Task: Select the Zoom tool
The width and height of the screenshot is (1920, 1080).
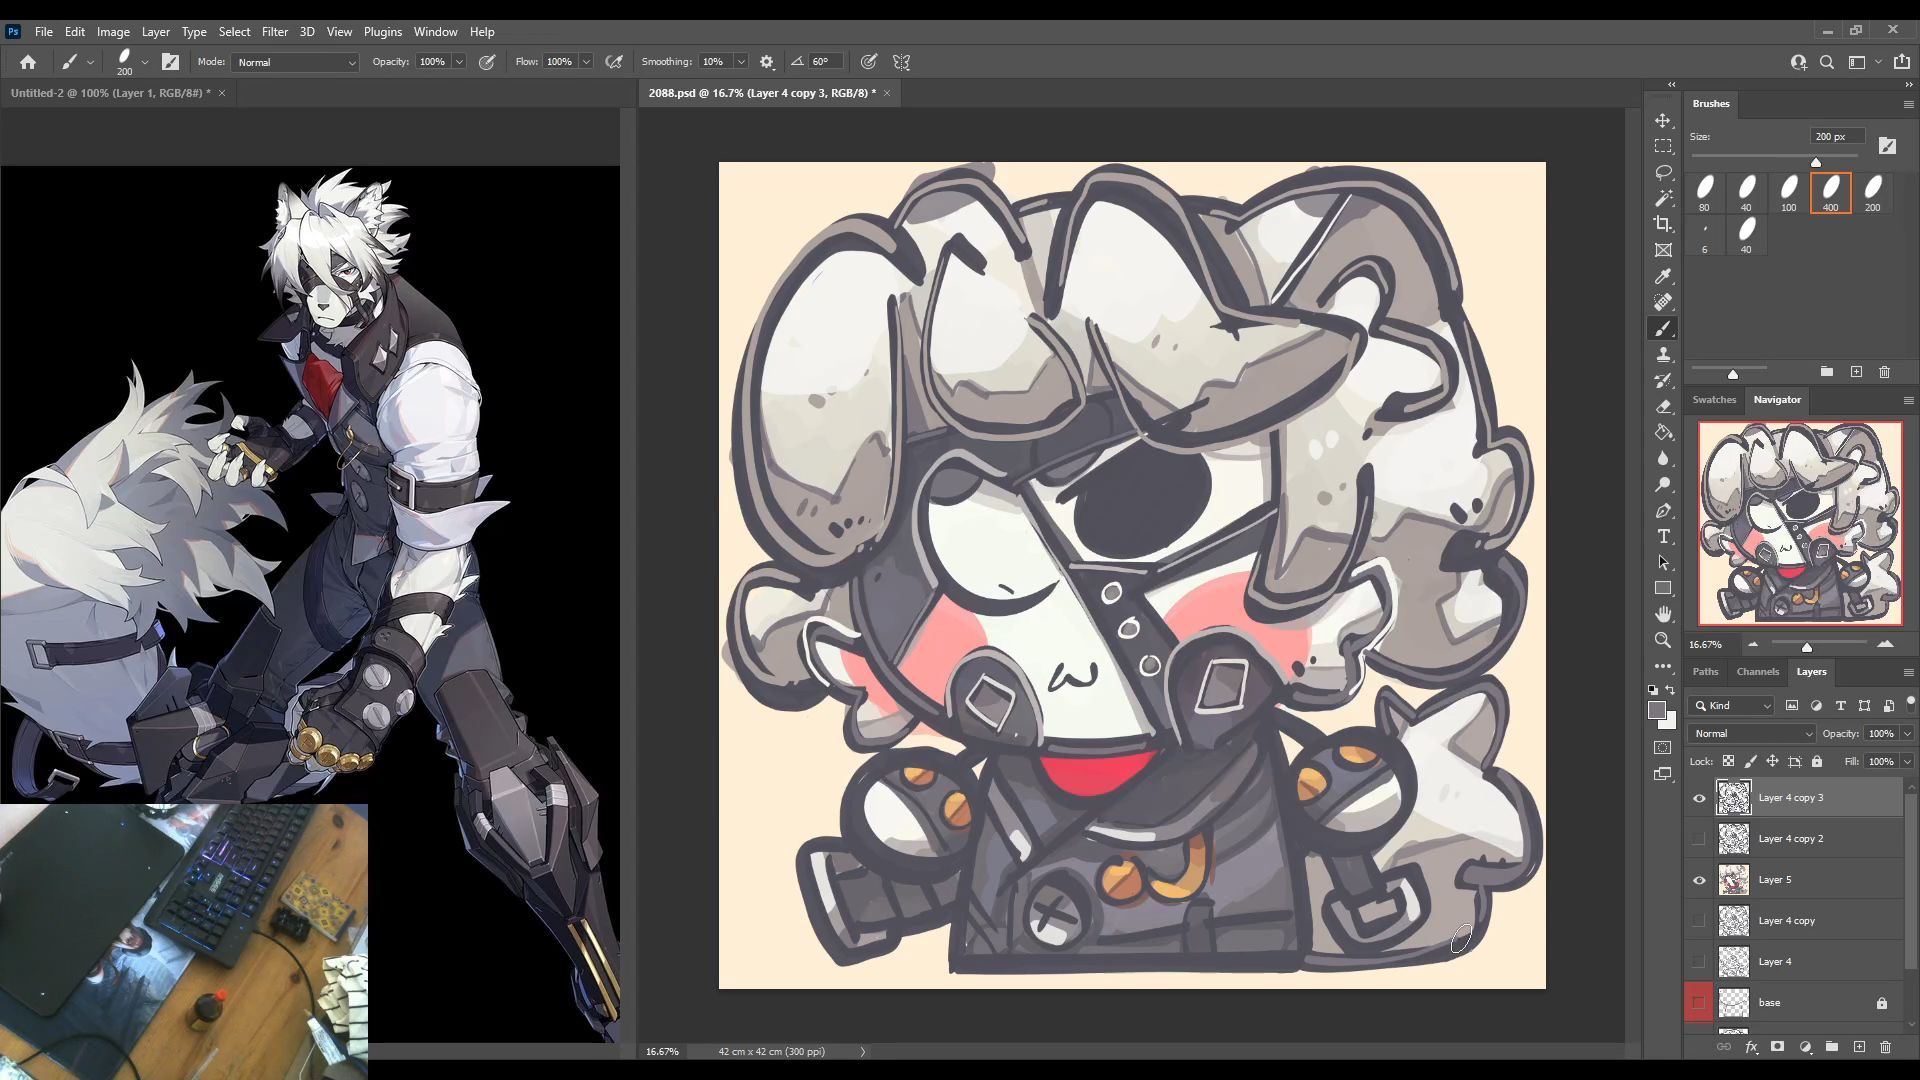Action: pyautogui.click(x=1663, y=640)
